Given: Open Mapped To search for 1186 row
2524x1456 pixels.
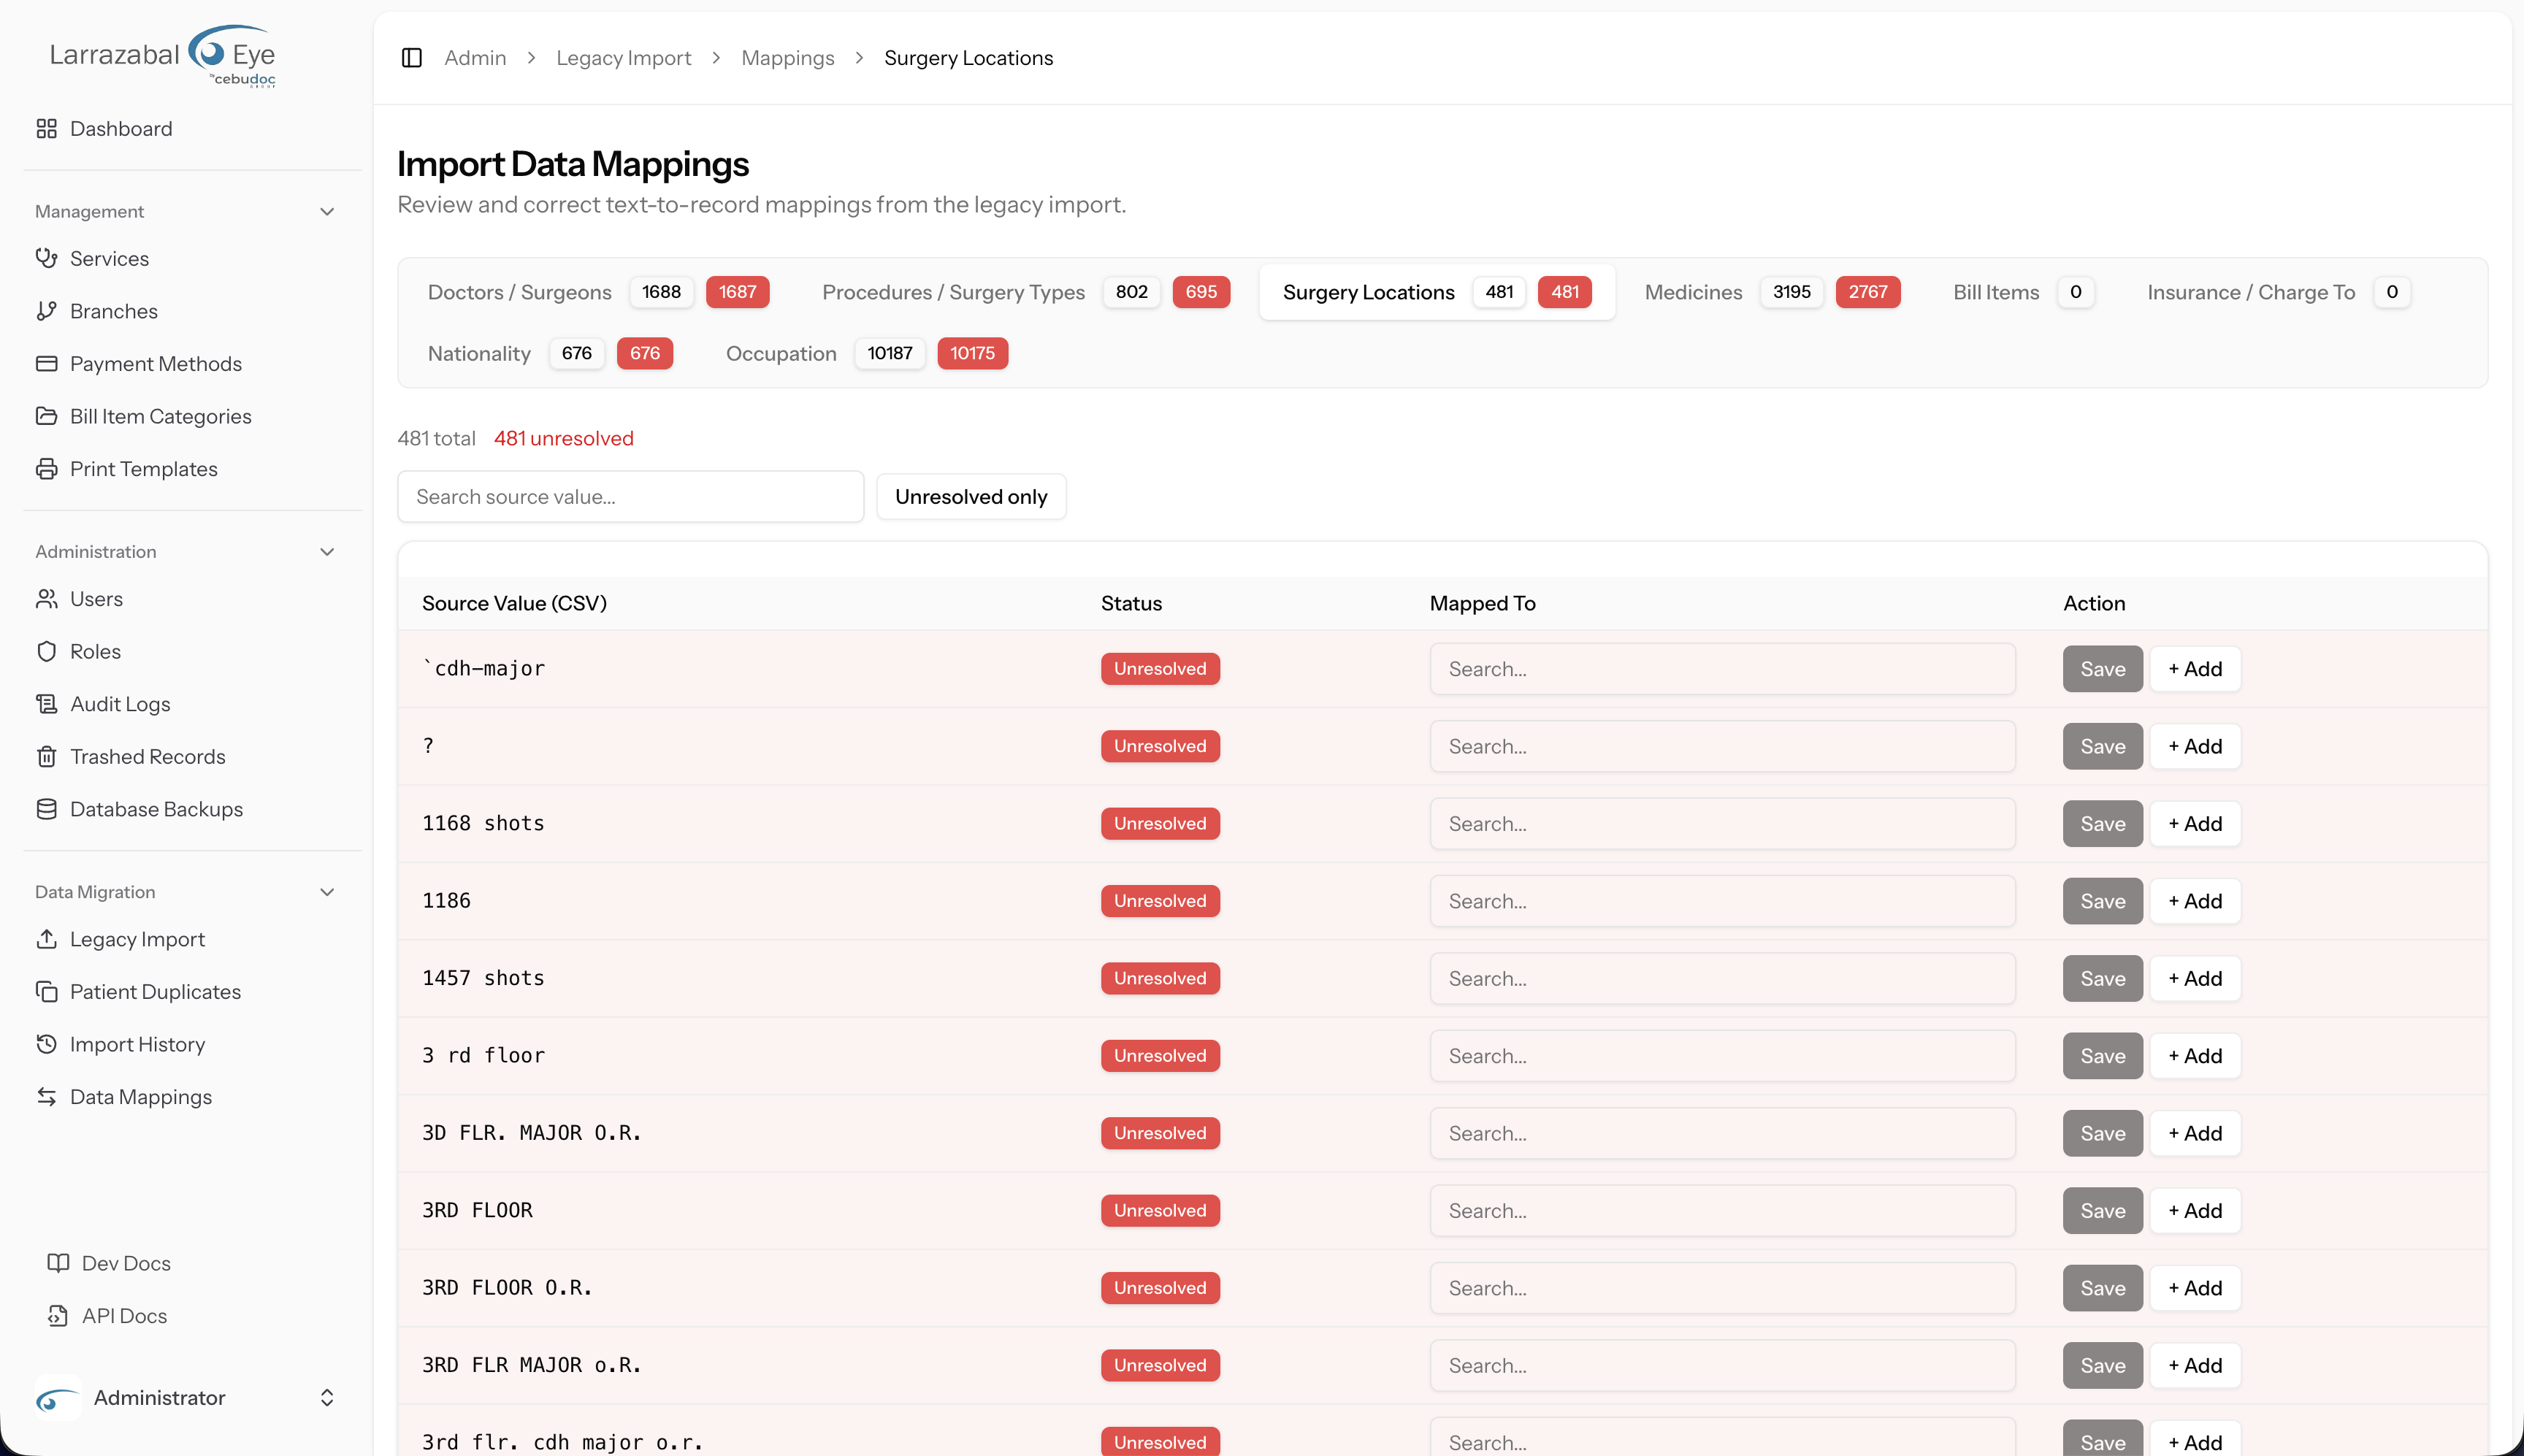Looking at the screenshot, I should 1722,901.
